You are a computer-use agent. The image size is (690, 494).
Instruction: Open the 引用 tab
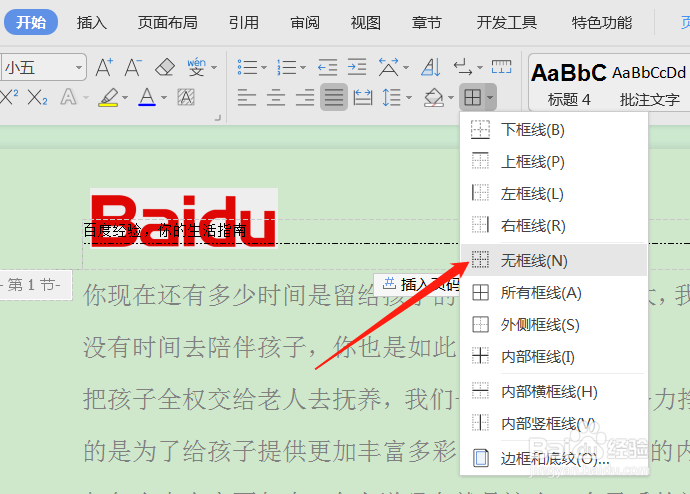point(244,22)
